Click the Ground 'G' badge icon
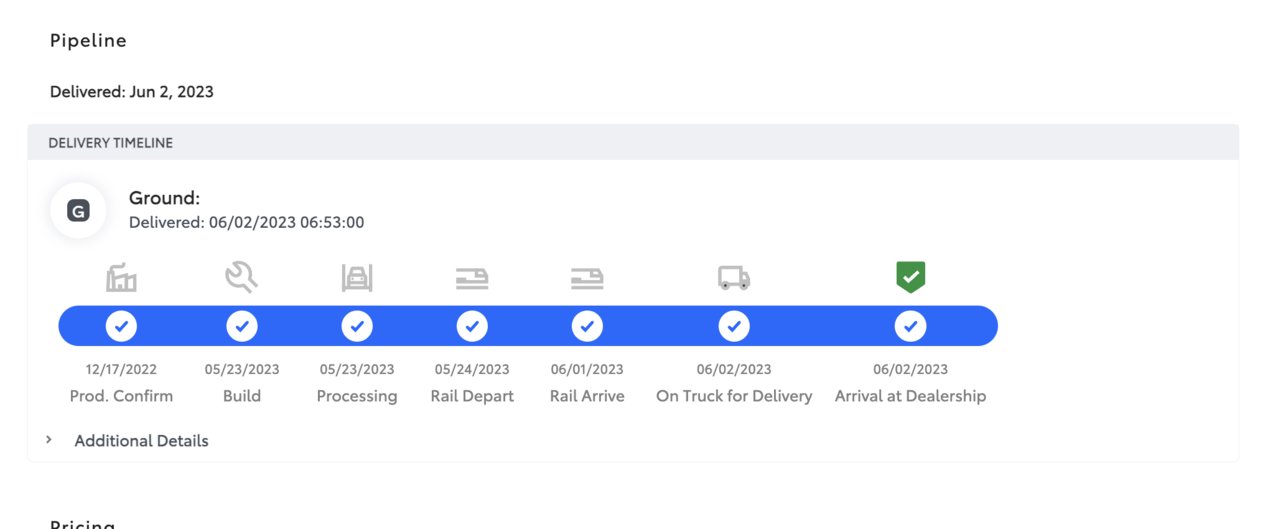 [x=78, y=211]
